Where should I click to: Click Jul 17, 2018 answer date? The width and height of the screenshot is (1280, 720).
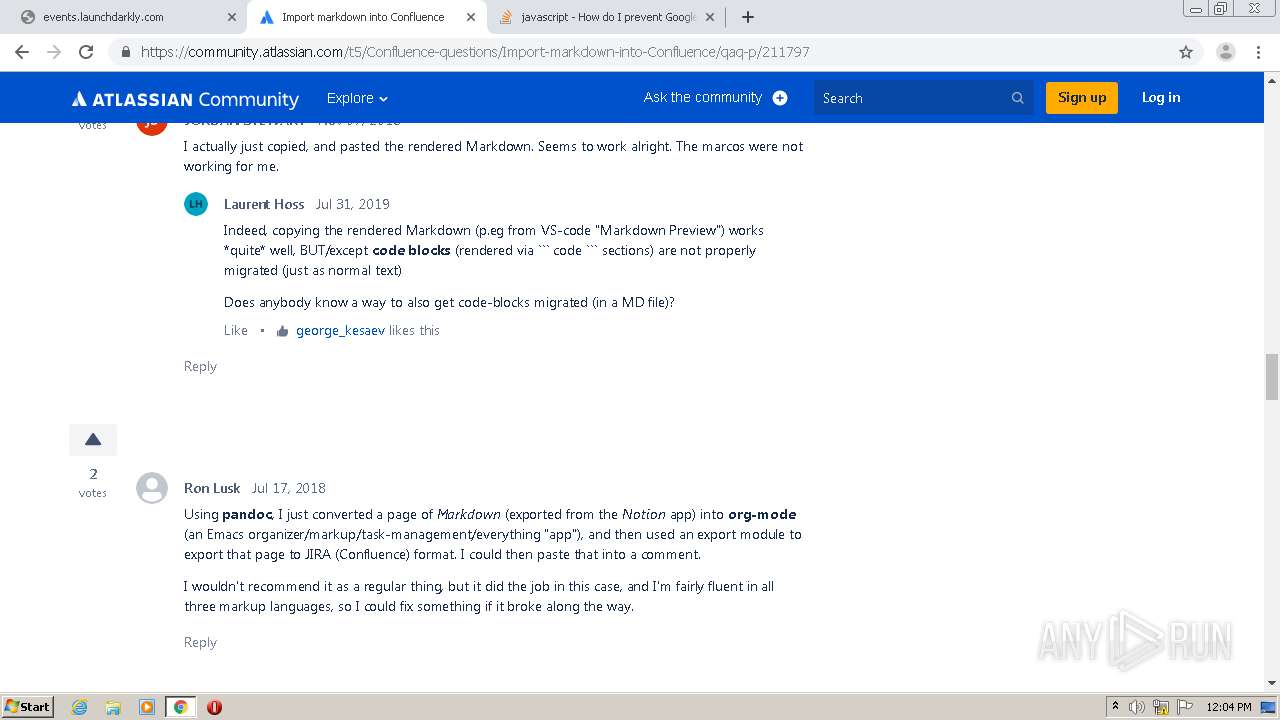coord(289,488)
